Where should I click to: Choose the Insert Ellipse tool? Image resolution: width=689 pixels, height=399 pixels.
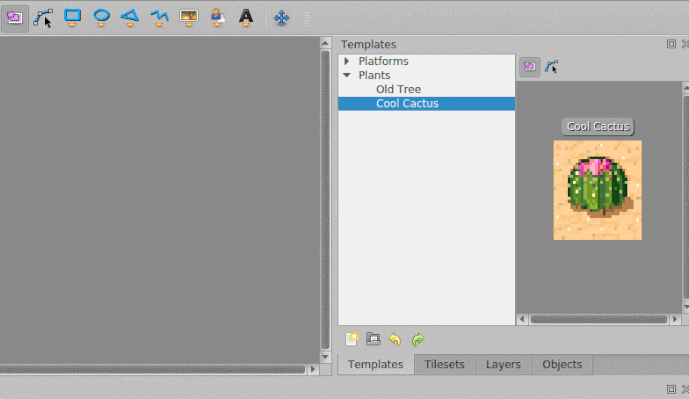102,18
